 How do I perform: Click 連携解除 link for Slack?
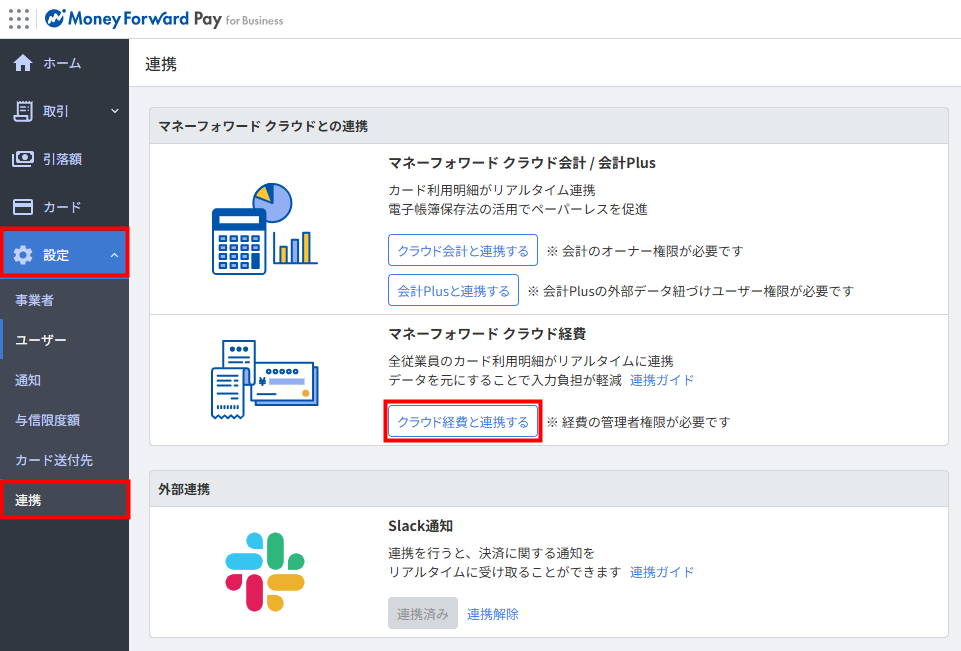493,614
